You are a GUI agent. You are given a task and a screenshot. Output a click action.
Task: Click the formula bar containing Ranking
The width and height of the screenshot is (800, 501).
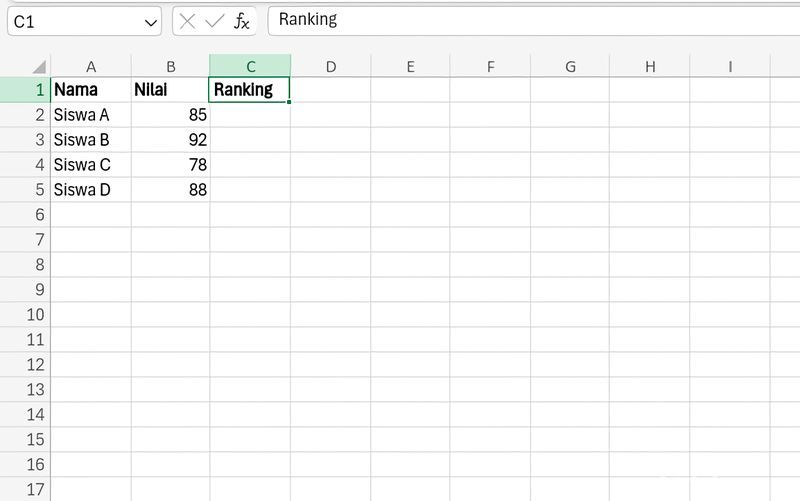tap(534, 21)
